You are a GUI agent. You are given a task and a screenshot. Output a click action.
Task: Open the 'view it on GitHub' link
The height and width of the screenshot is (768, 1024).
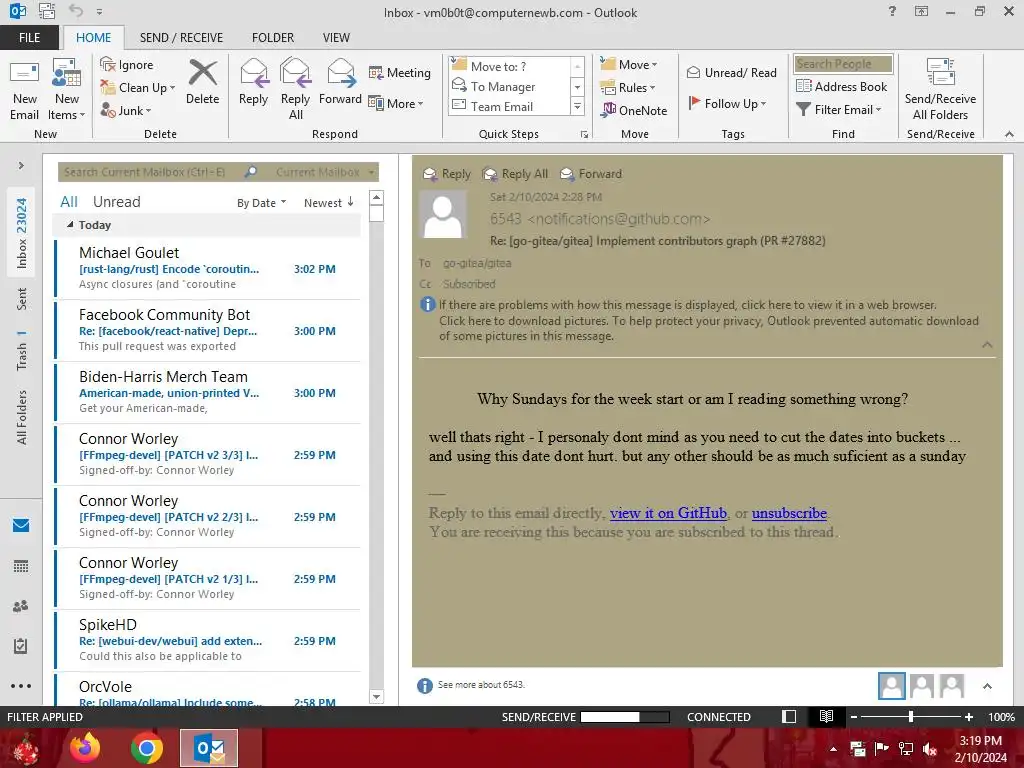668,513
